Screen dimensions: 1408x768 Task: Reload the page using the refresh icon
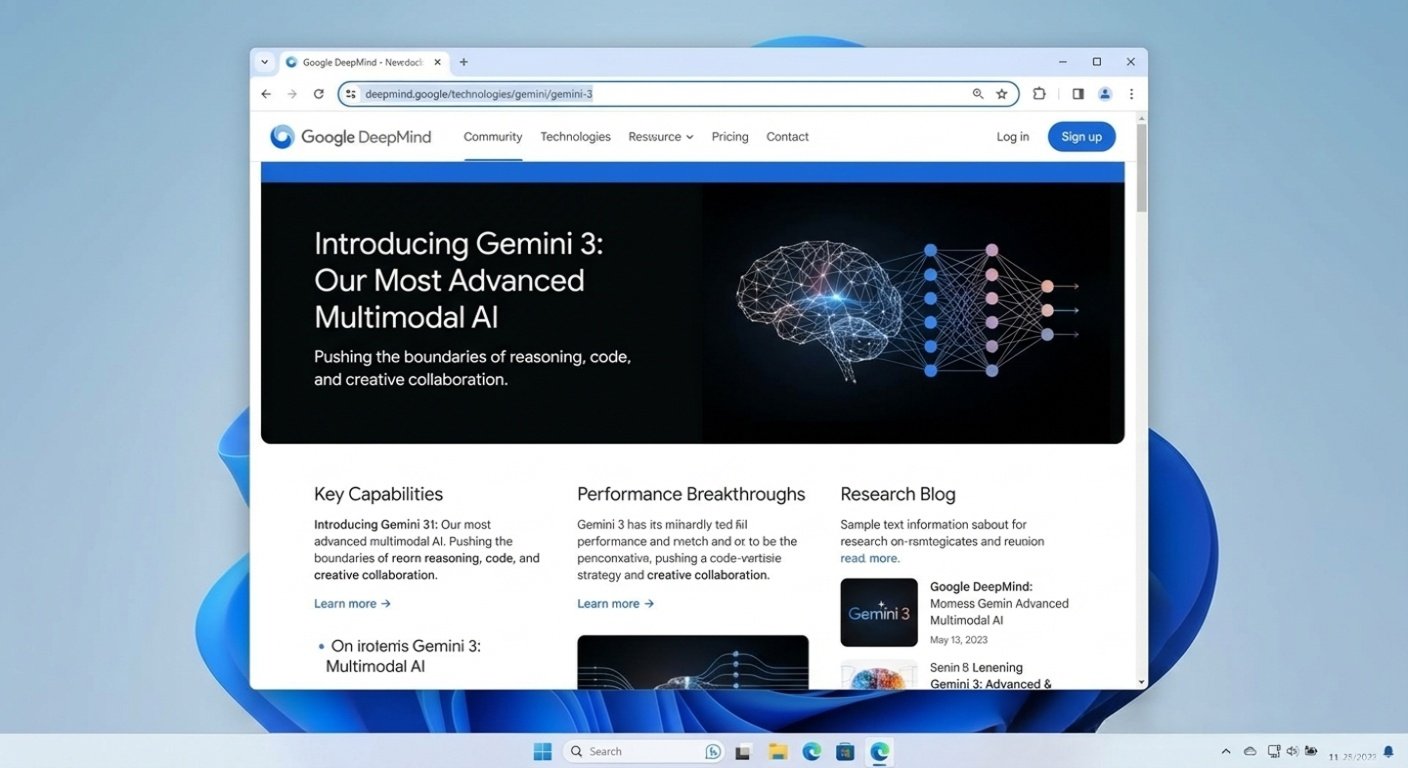[x=319, y=93]
